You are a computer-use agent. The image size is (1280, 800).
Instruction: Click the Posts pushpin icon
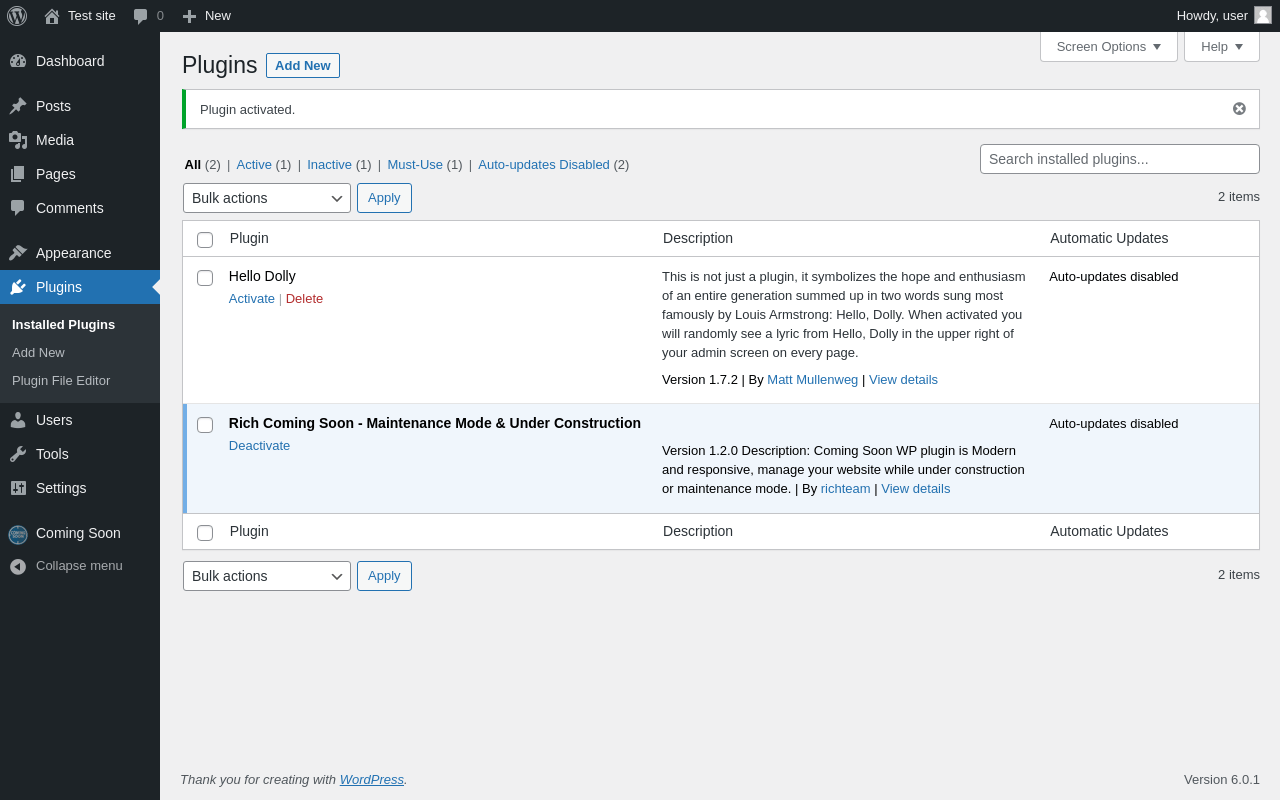pos(18,106)
